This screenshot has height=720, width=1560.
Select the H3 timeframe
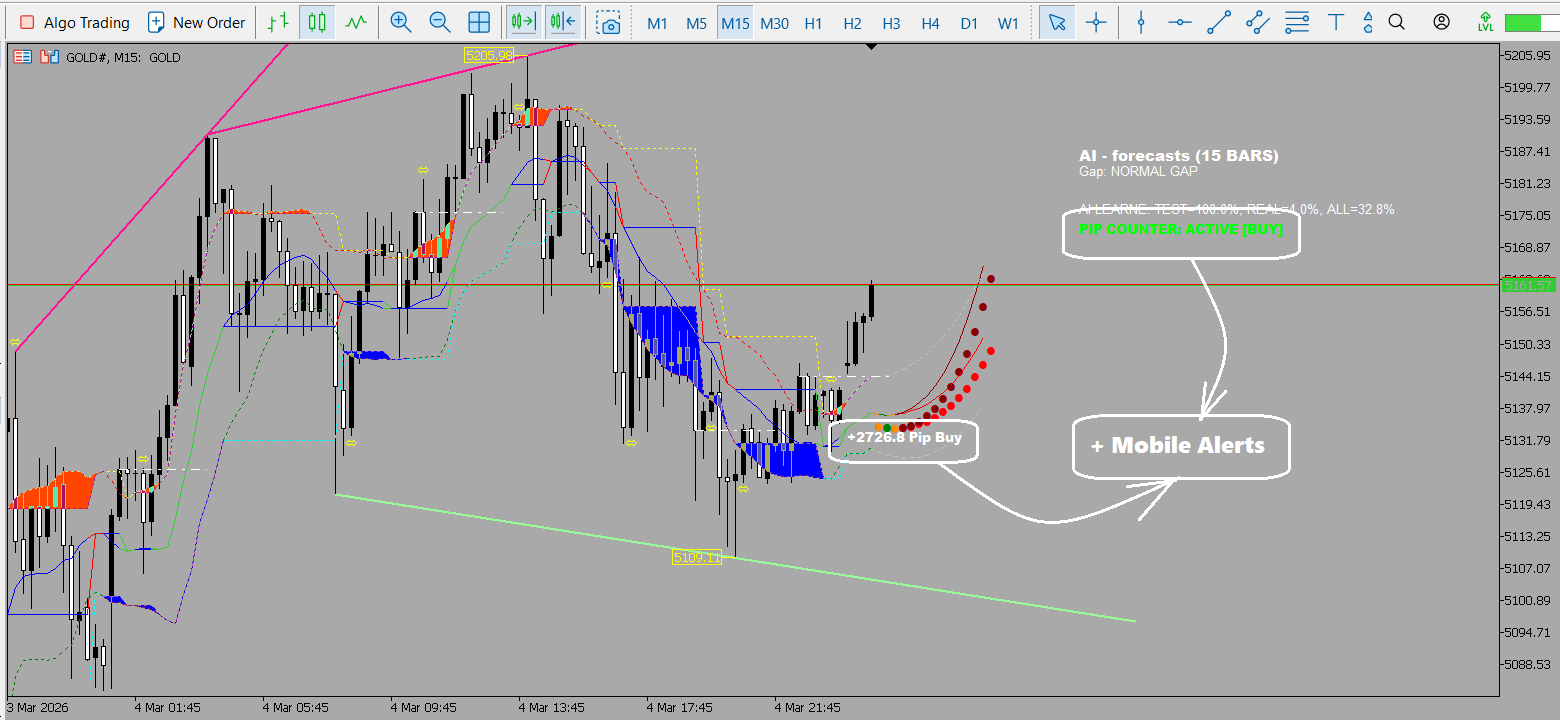891,23
